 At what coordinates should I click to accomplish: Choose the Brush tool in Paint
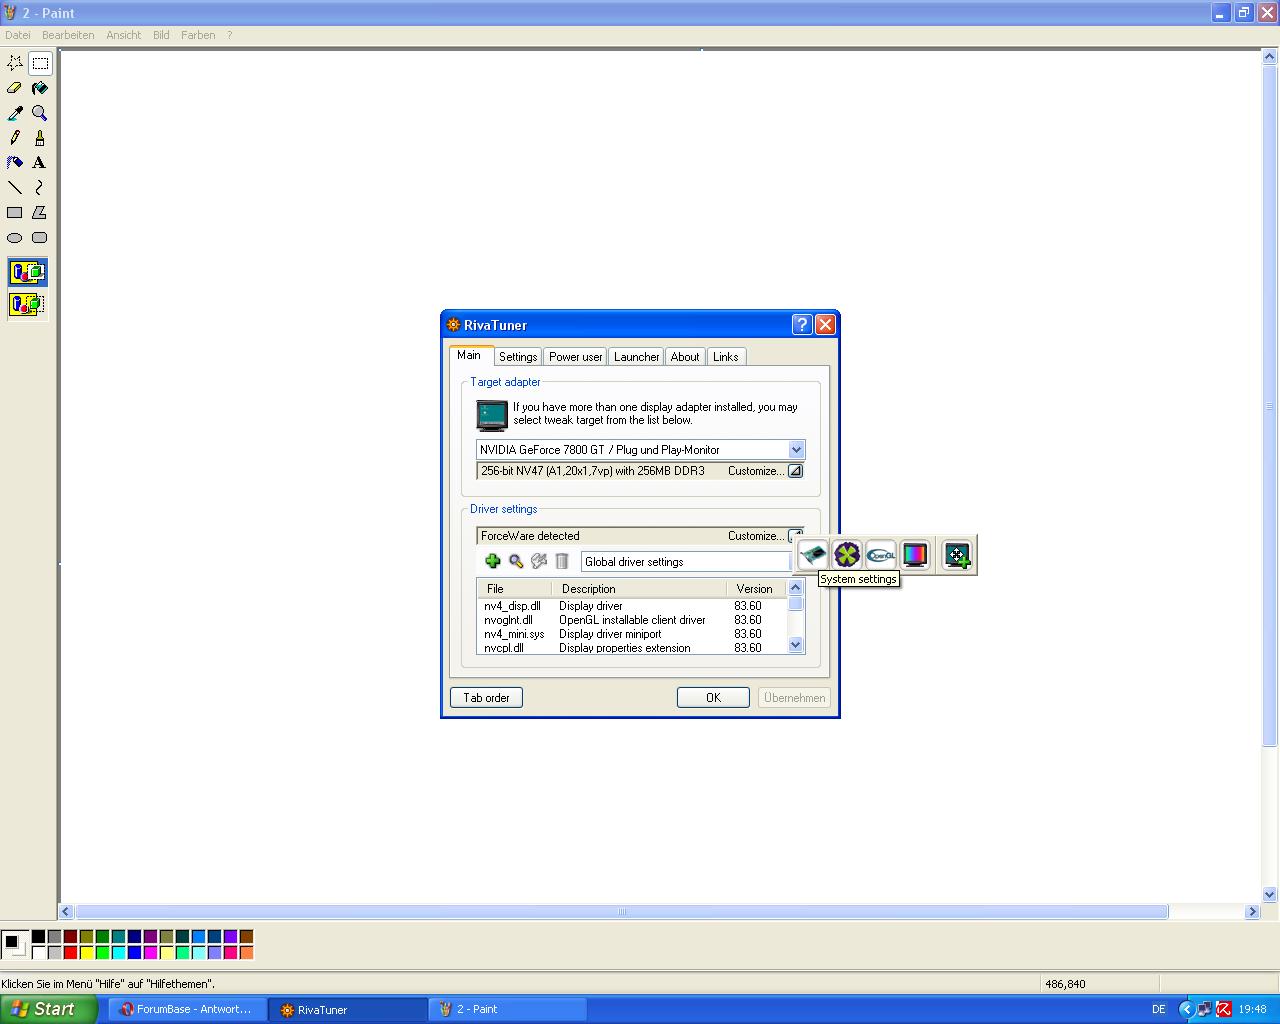pyautogui.click(x=40, y=138)
